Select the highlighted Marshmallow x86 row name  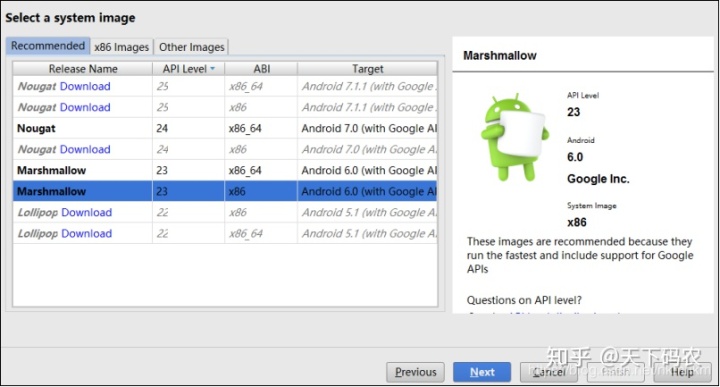[51, 192]
